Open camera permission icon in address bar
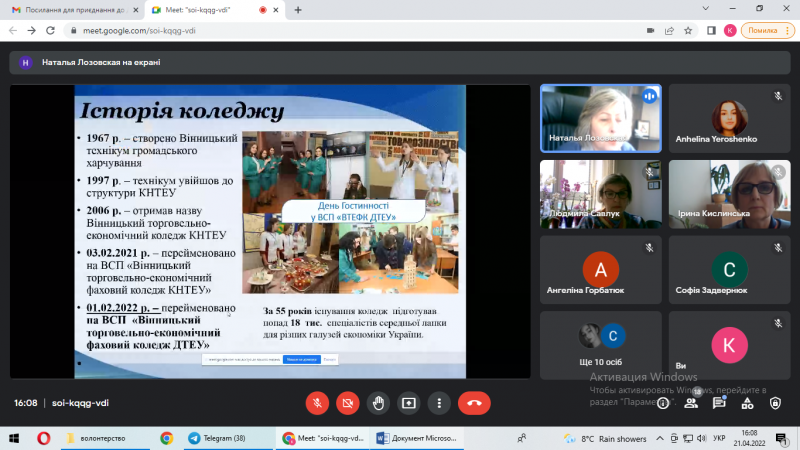Viewport: 800px width, 450px height. pos(651,31)
